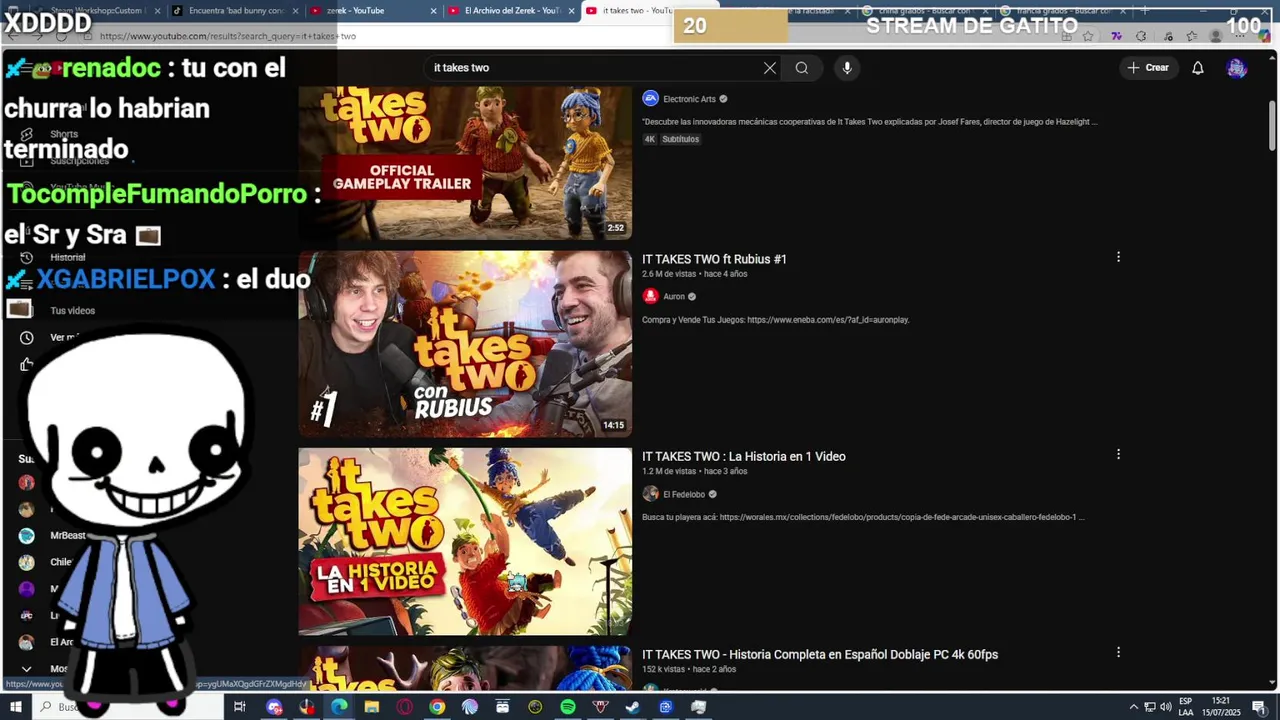Clear the YouTube search box with the X
The height and width of the screenshot is (720, 1280).
coord(769,68)
